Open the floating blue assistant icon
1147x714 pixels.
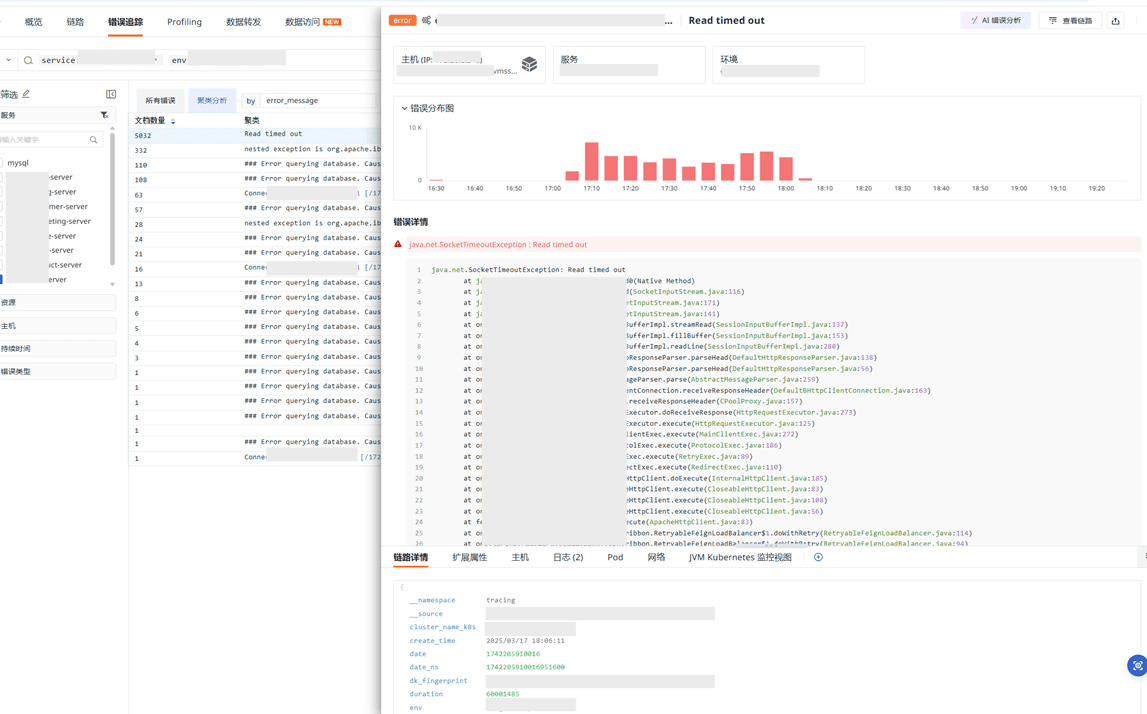[1136, 666]
